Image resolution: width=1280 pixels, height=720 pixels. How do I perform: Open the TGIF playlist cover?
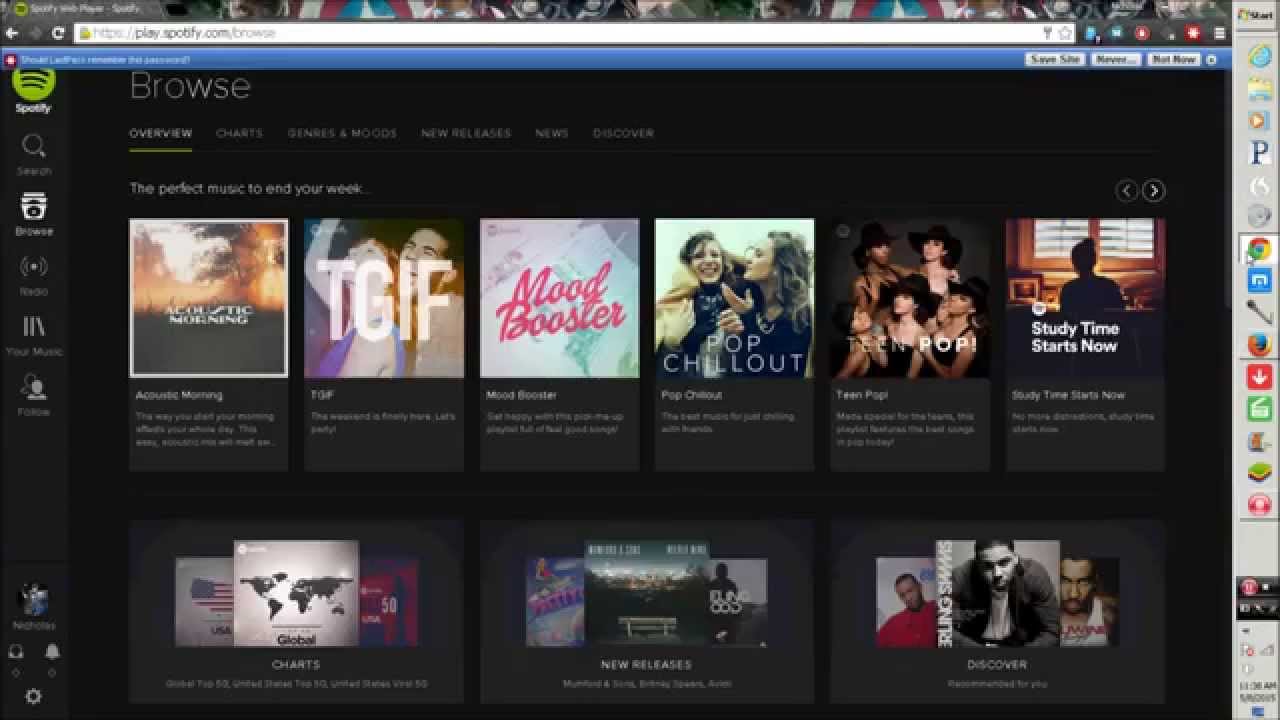click(x=384, y=298)
